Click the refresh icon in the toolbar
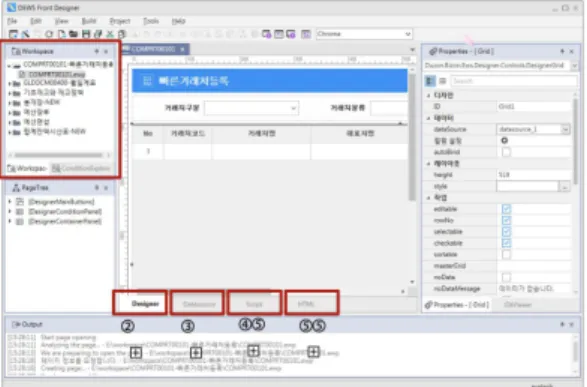Viewport: 587px width, 387px height. (x=49, y=34)
